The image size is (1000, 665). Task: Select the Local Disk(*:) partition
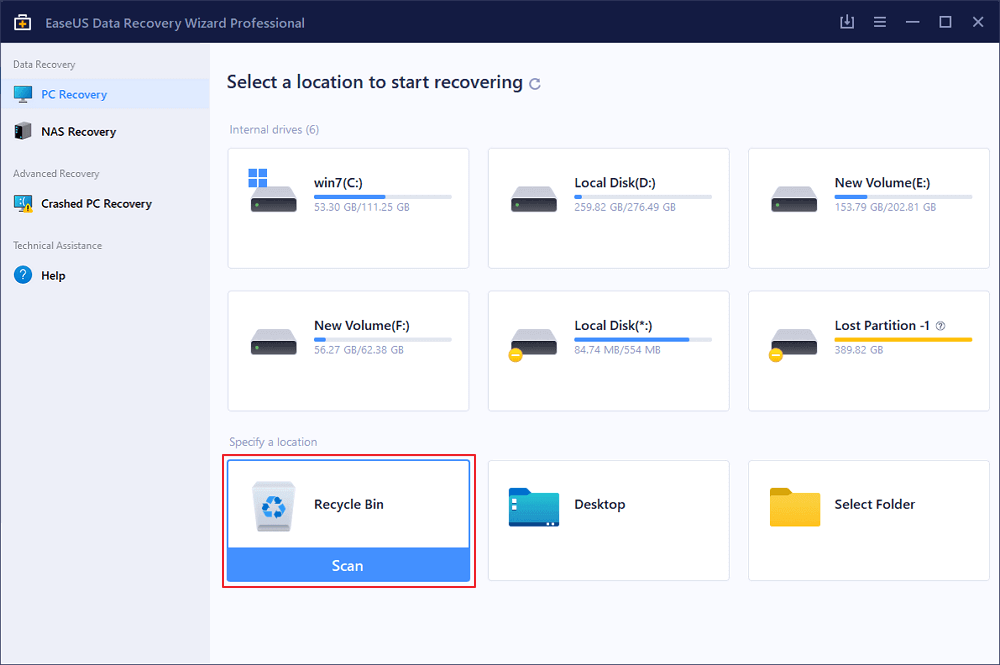pos(608,350)
